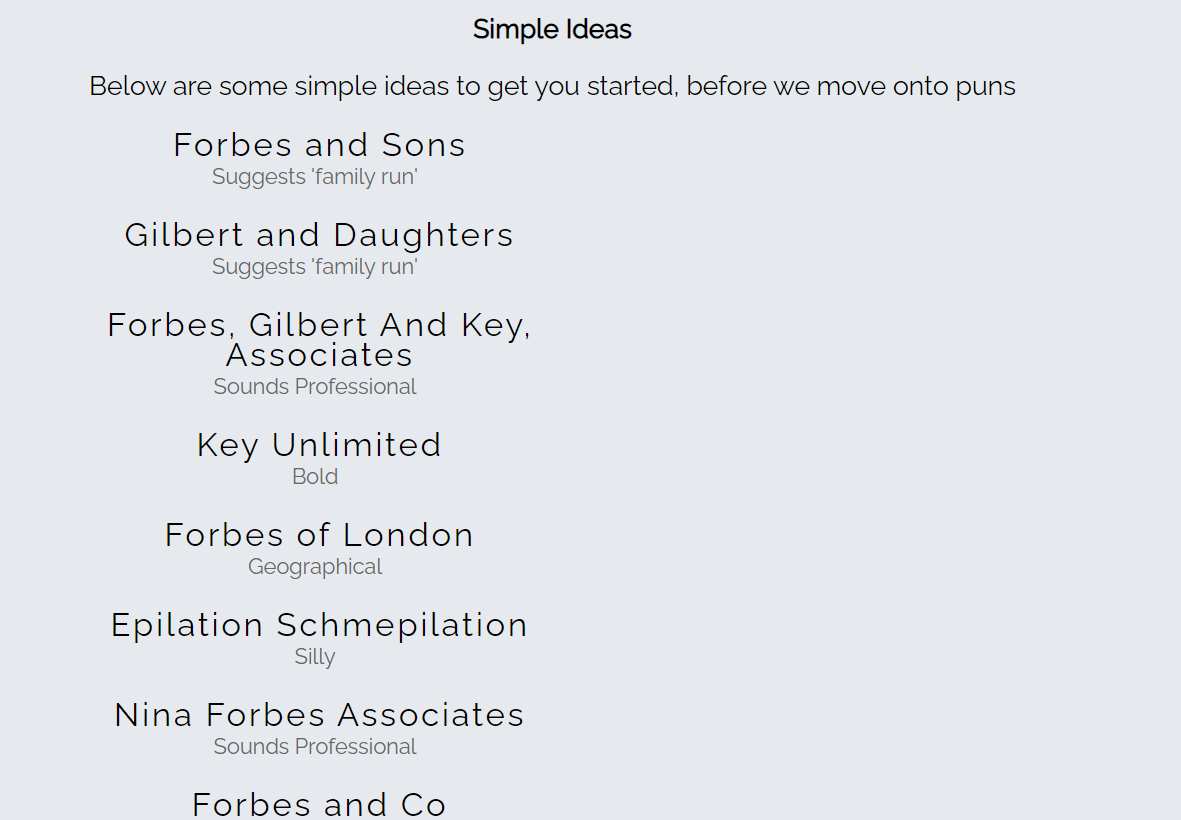Click 'Forbes, Gilbert And Key, Associates' name

point(319,339)
